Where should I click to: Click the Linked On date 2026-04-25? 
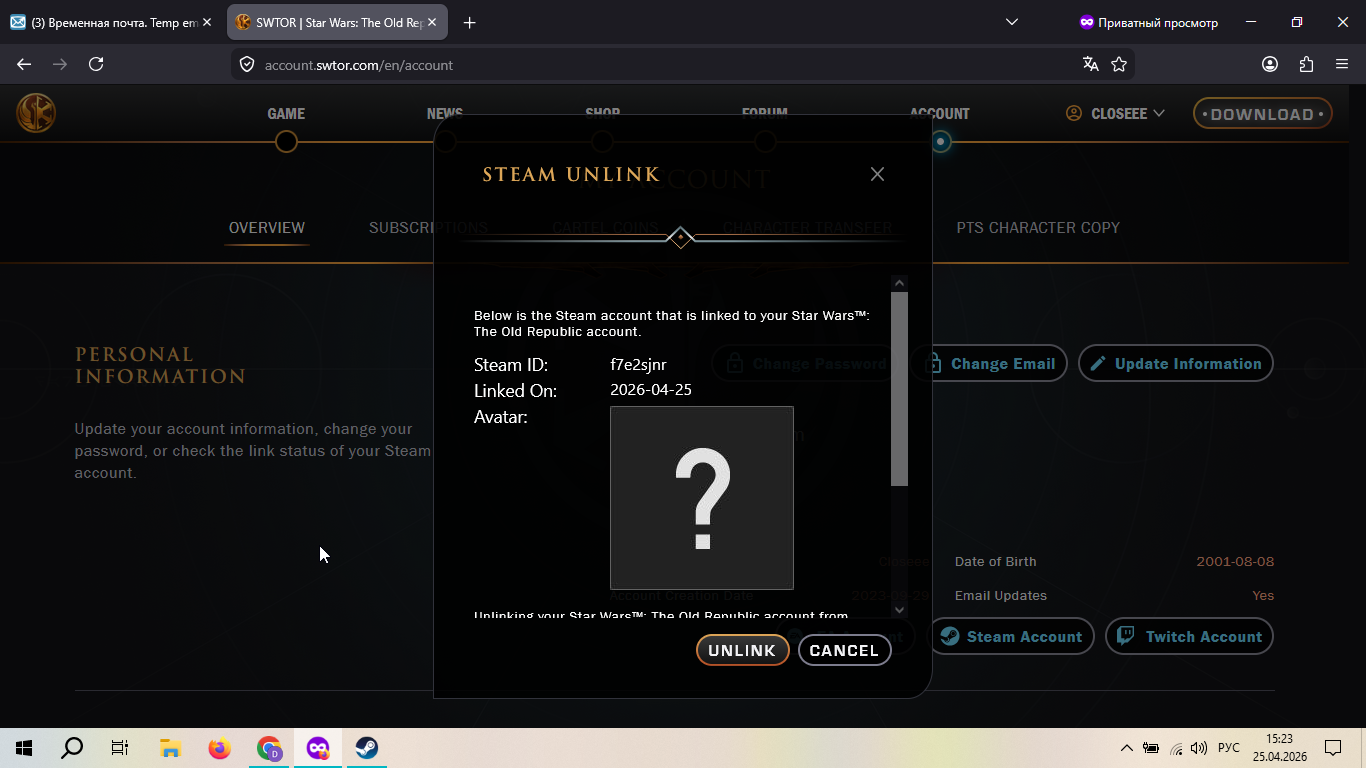pyautogui.click(x=651, y=390)
